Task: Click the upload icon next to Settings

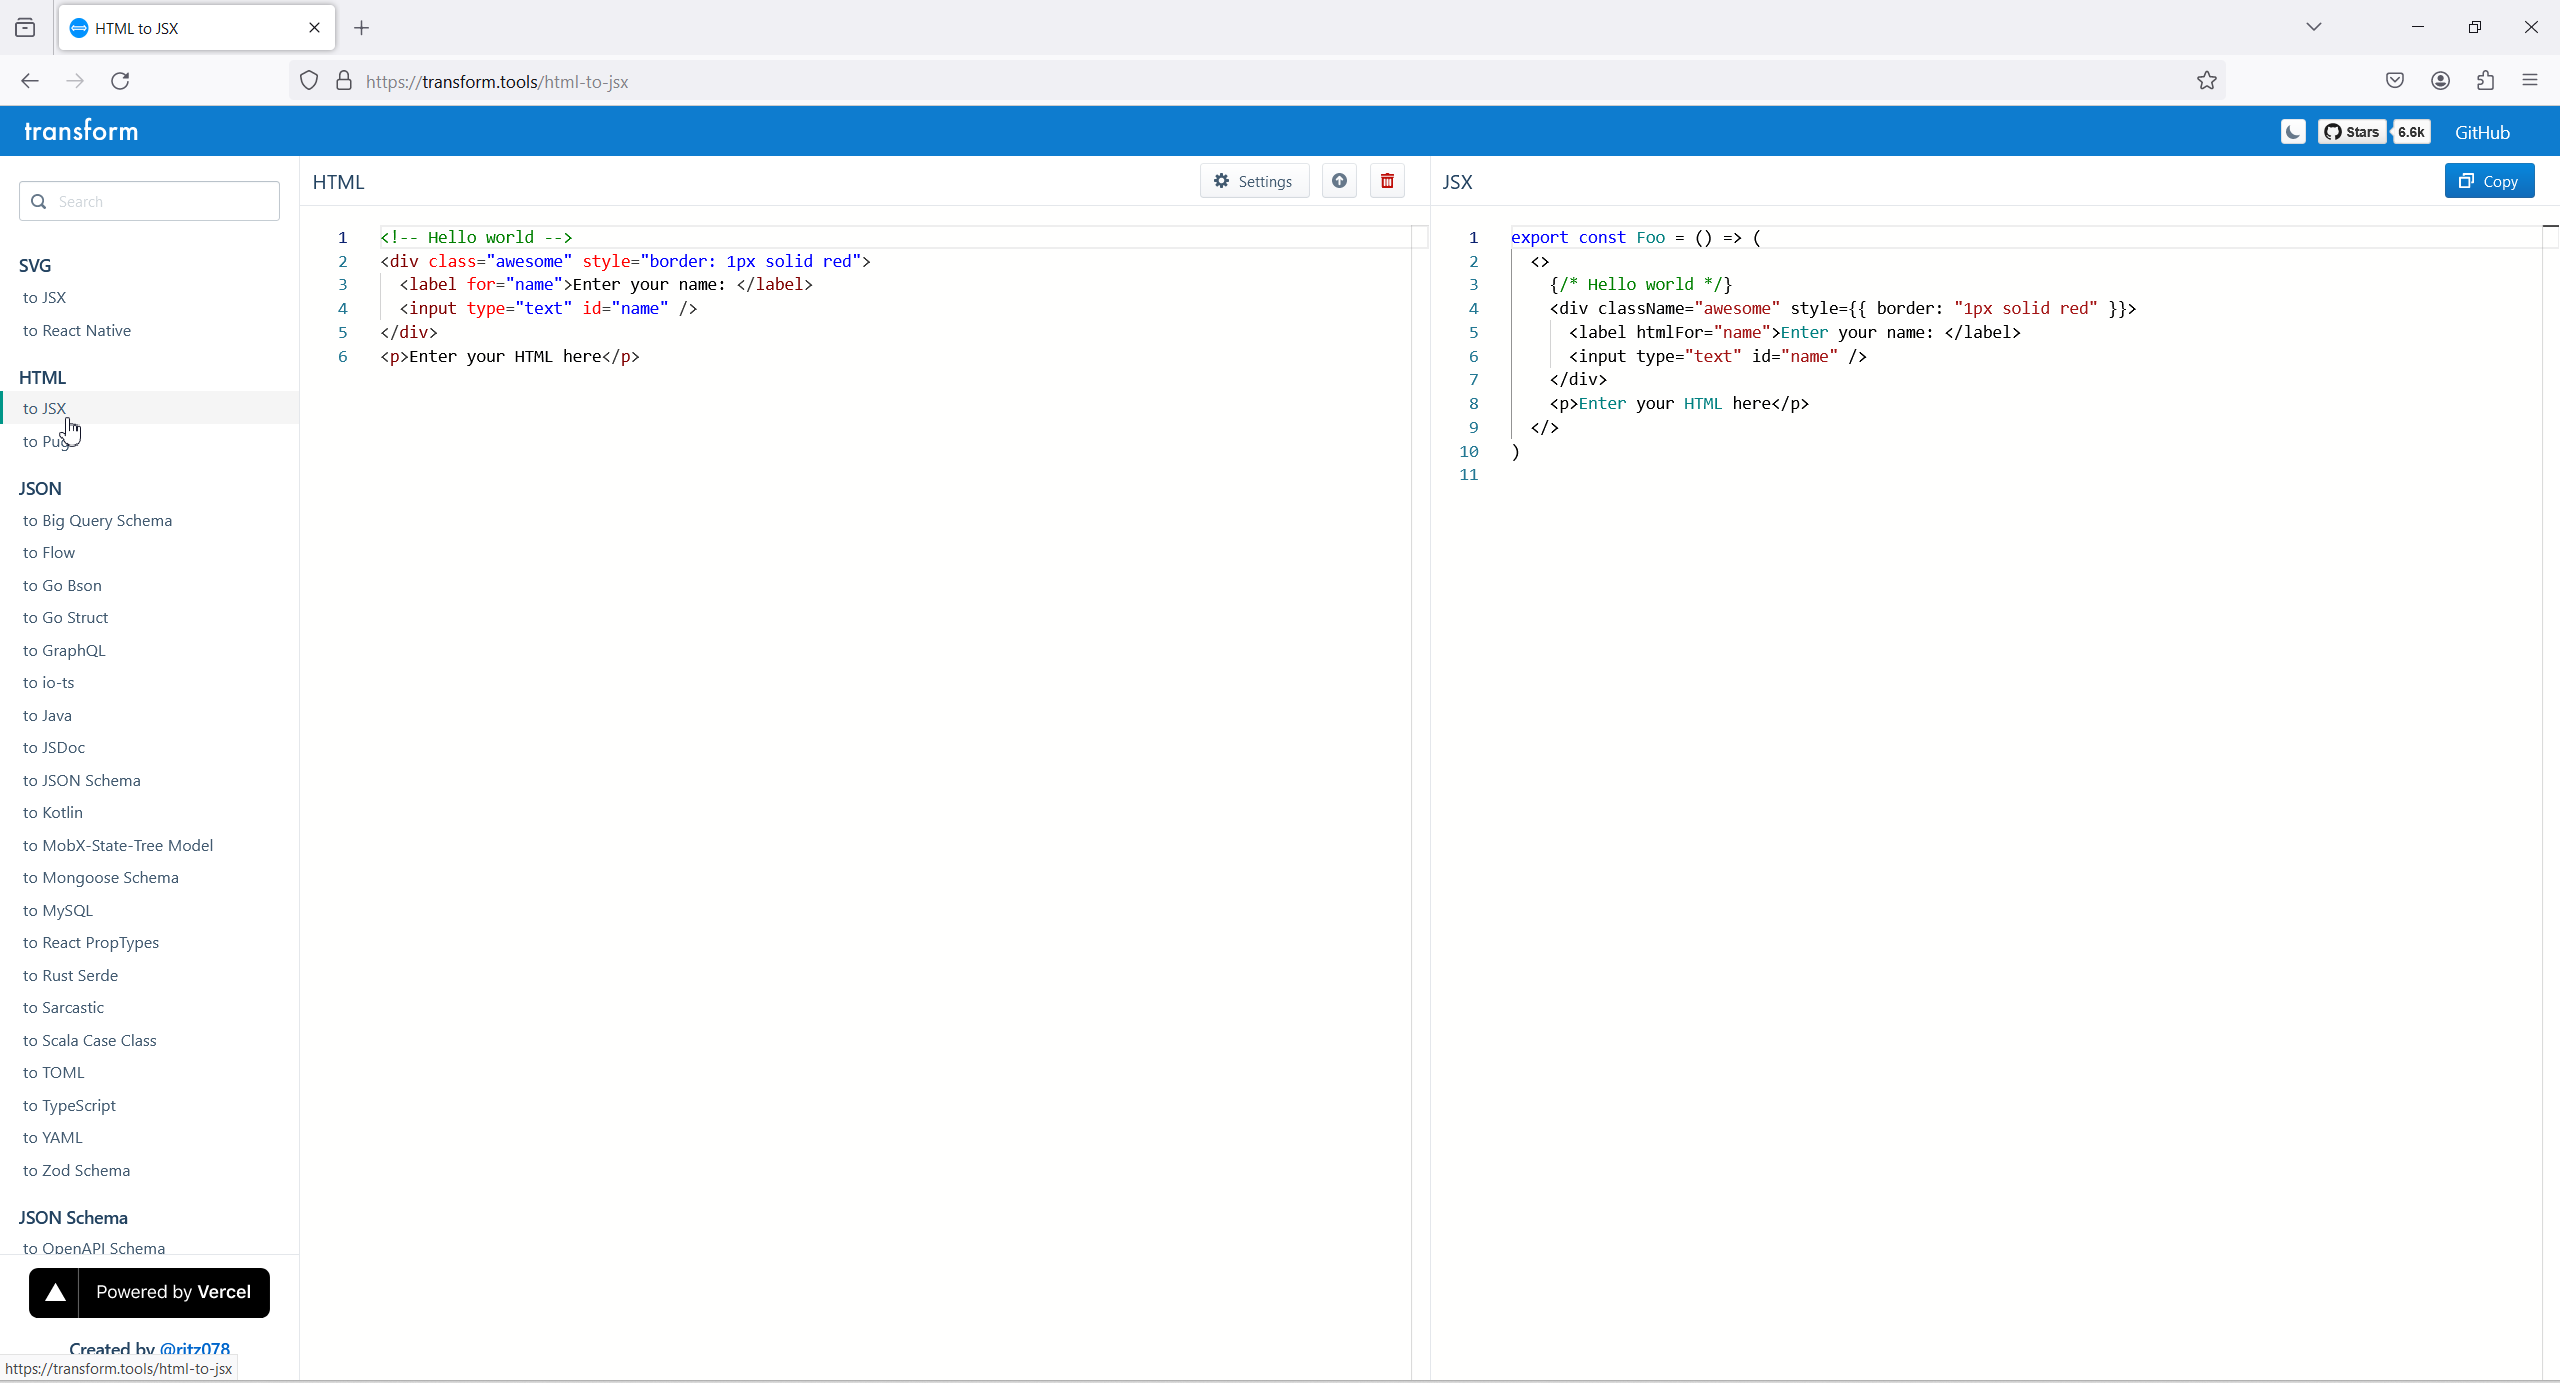Action: point(1339,181)
